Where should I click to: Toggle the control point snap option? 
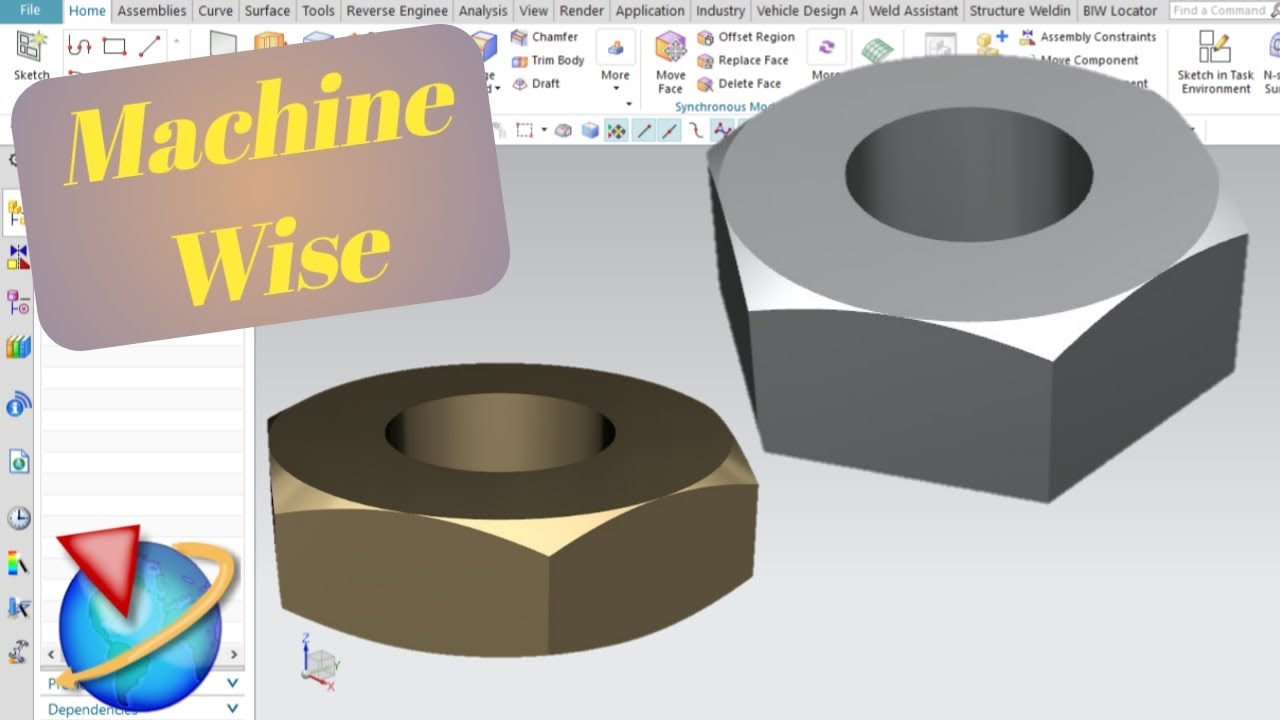[x=720, y=131]
